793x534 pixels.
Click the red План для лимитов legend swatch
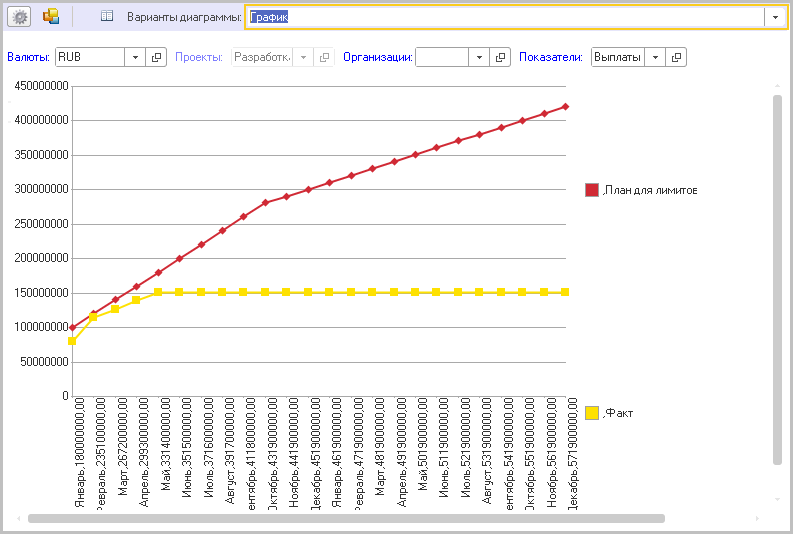pos(592,190)
